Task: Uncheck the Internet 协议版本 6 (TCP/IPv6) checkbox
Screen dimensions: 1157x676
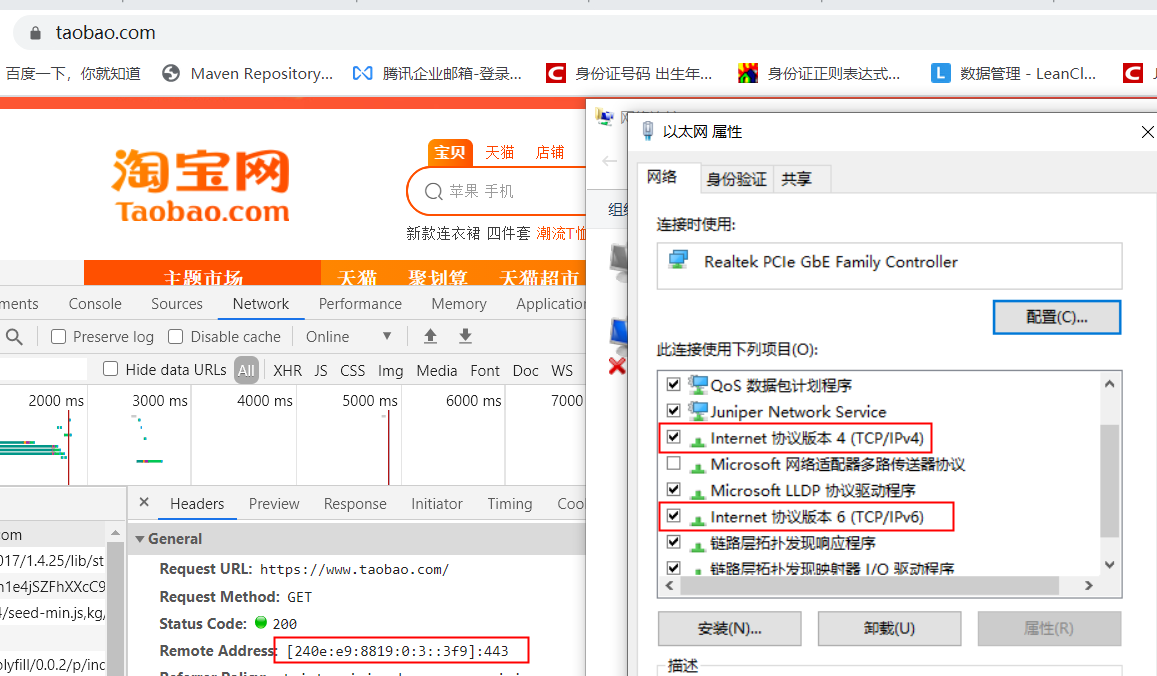Action: (x=673, y=516)
